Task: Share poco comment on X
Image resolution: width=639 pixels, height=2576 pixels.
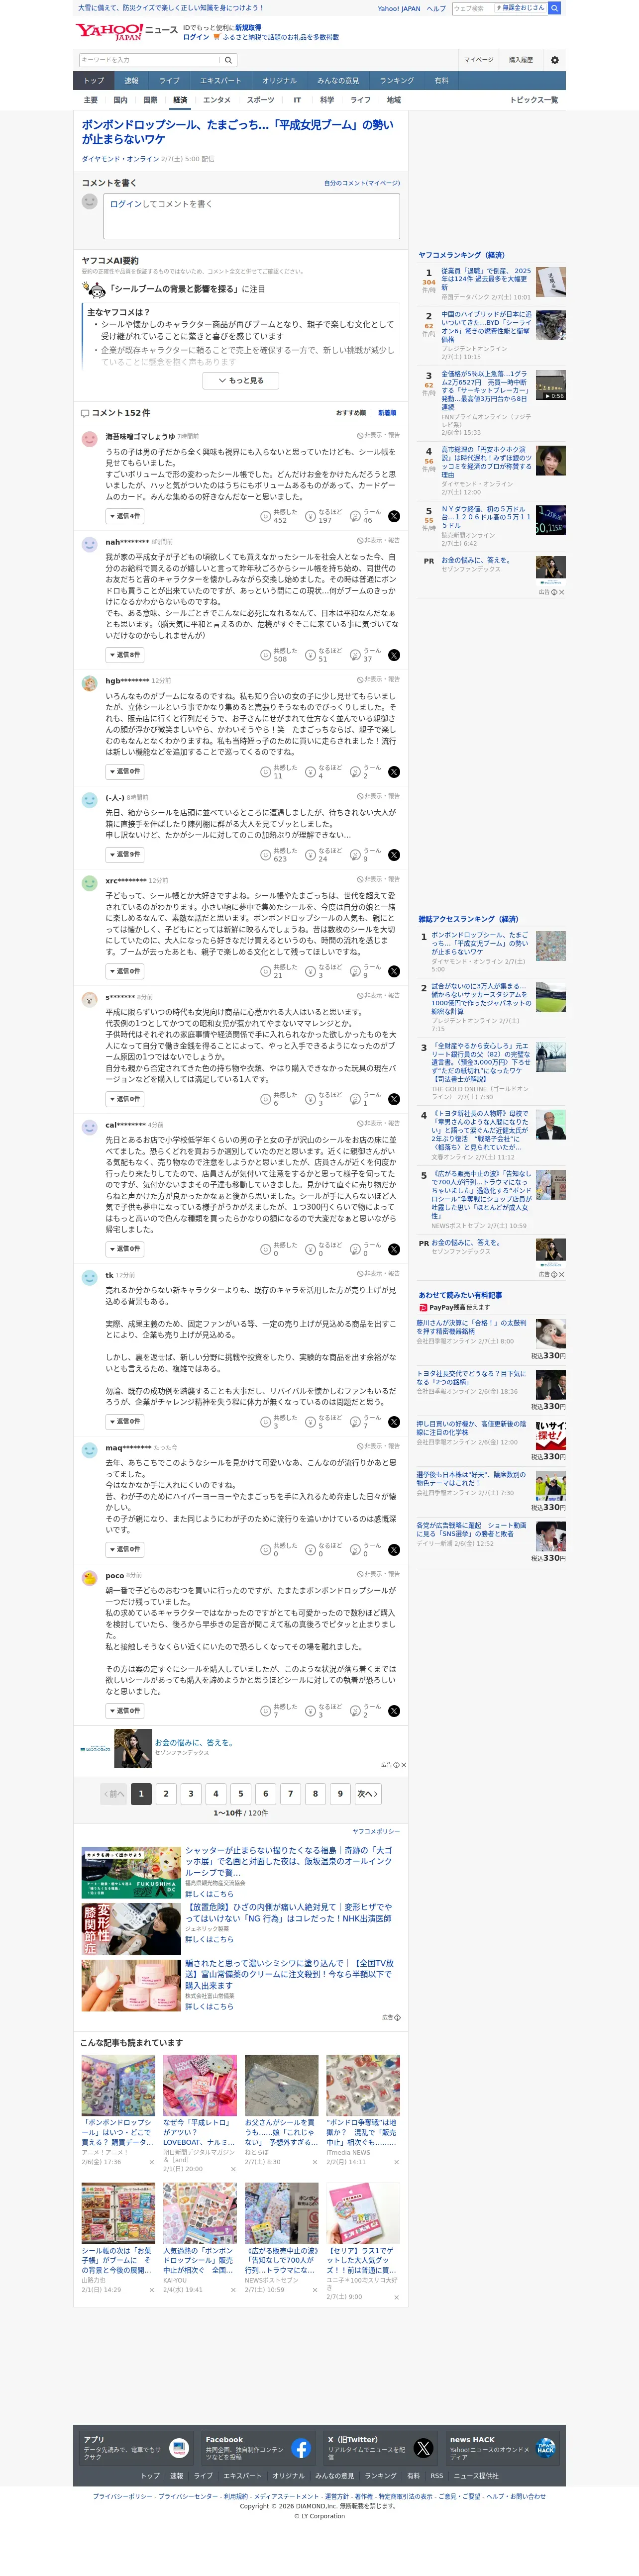Action: click(394, 1711)
